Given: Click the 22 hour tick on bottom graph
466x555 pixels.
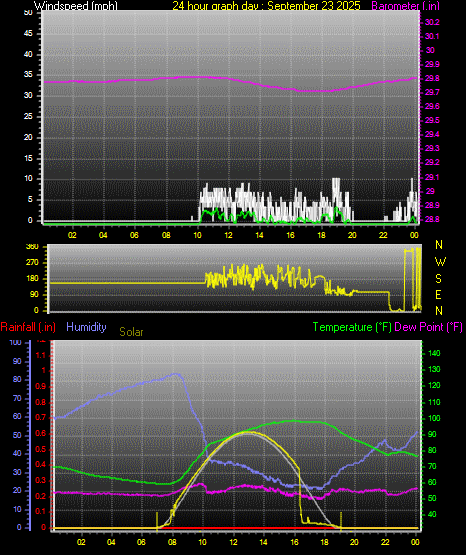Looking at the screenshot, I should click(385, 542).
